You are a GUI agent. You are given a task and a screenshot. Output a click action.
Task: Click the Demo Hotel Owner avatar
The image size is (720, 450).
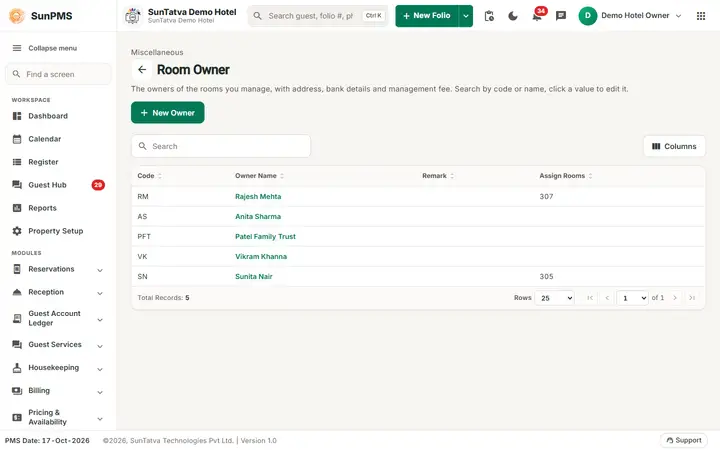pyautogui.click(x=587, y=16)
